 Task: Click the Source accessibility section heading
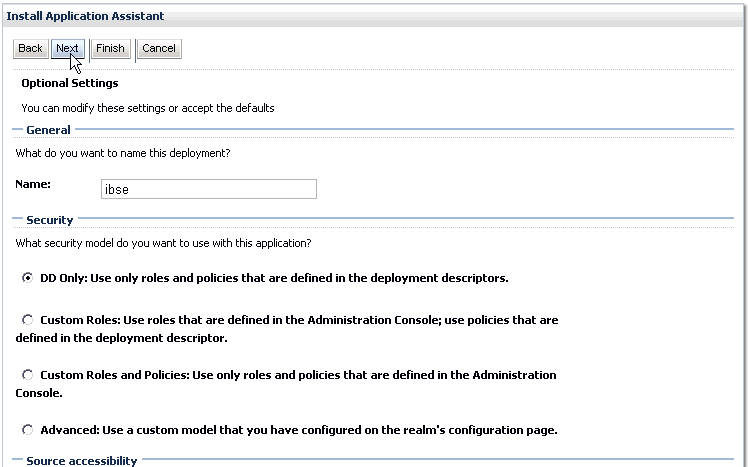tap(82, 461)
